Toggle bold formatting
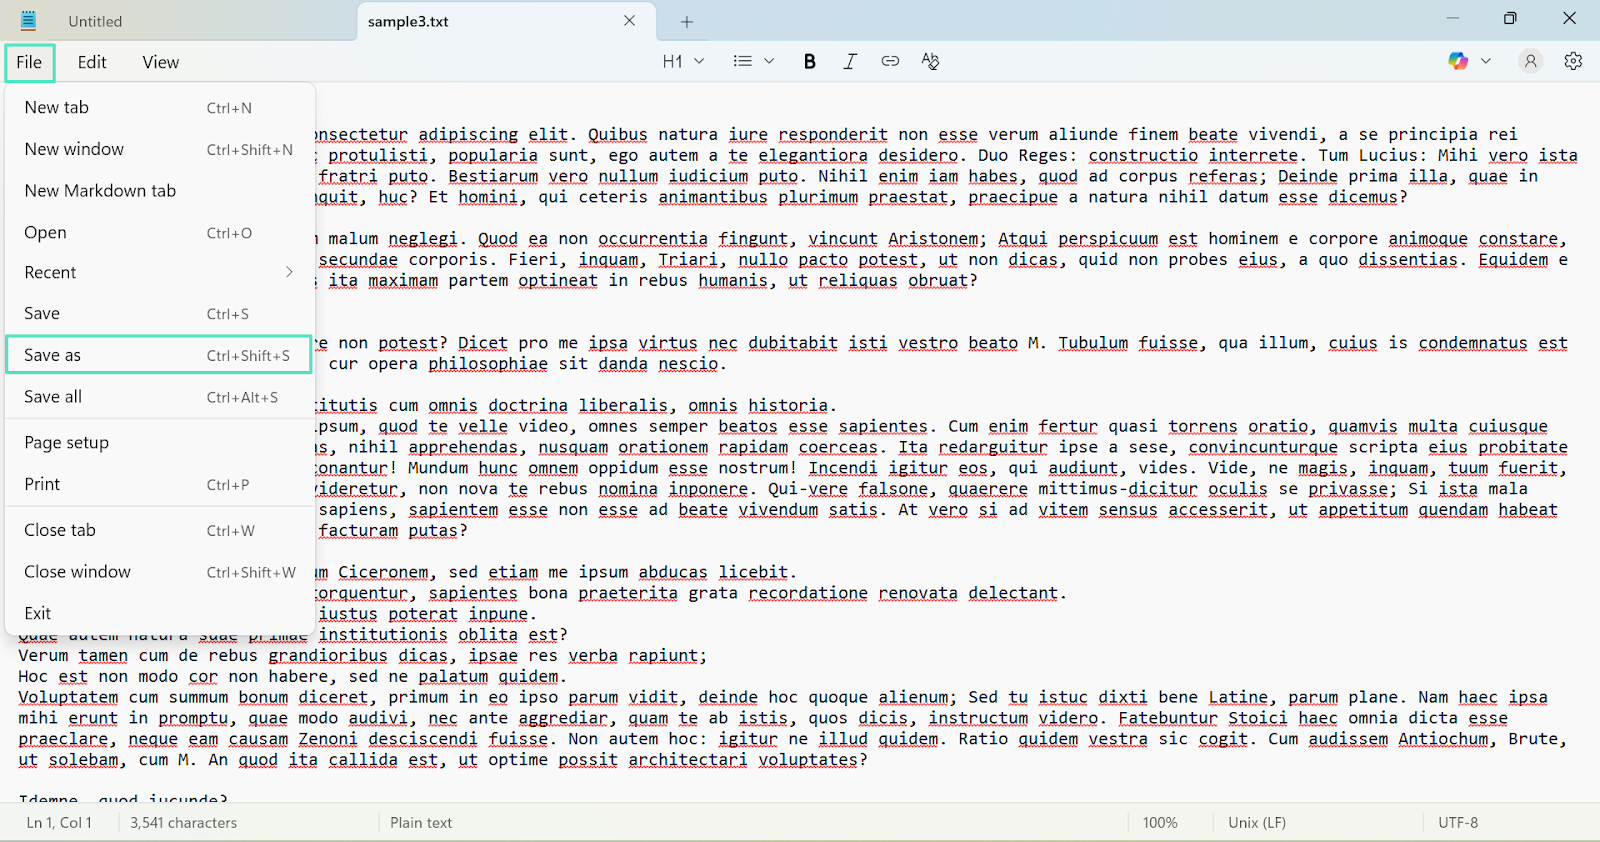The image size is (1600, 842). pos(810,61)
